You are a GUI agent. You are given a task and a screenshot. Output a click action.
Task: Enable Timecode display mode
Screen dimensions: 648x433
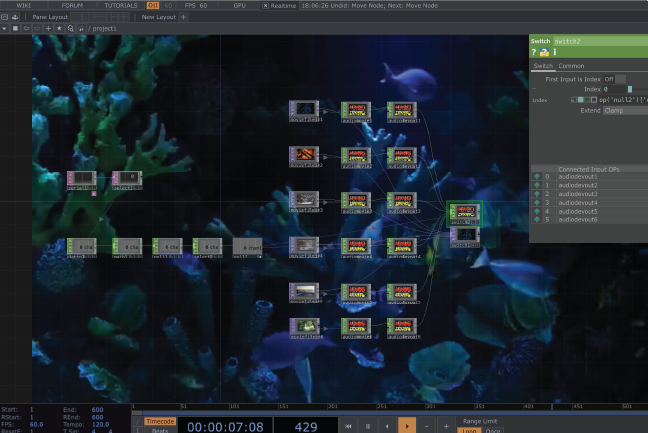pos(160,421)
